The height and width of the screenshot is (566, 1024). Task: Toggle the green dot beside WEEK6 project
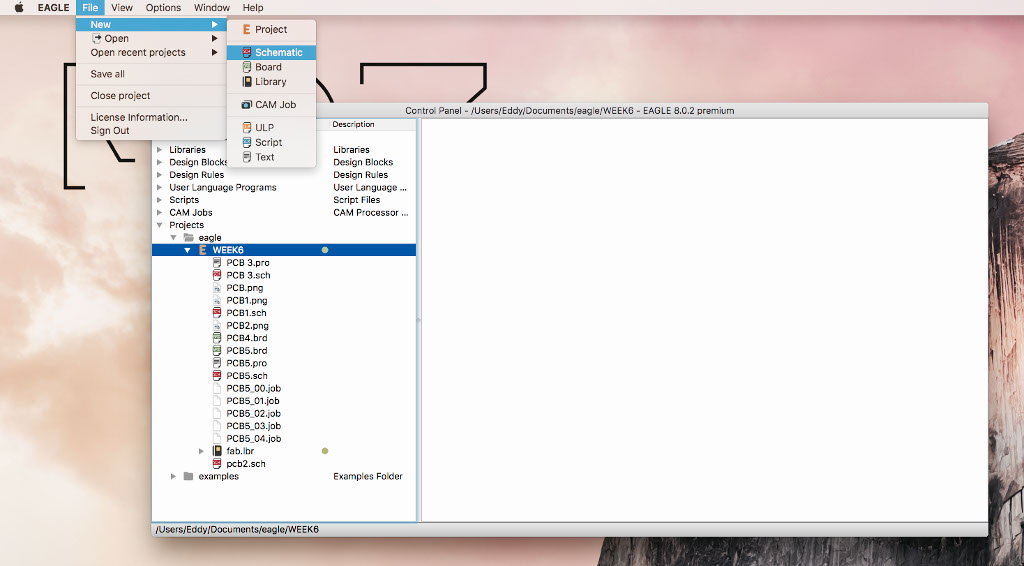(325, 250)
